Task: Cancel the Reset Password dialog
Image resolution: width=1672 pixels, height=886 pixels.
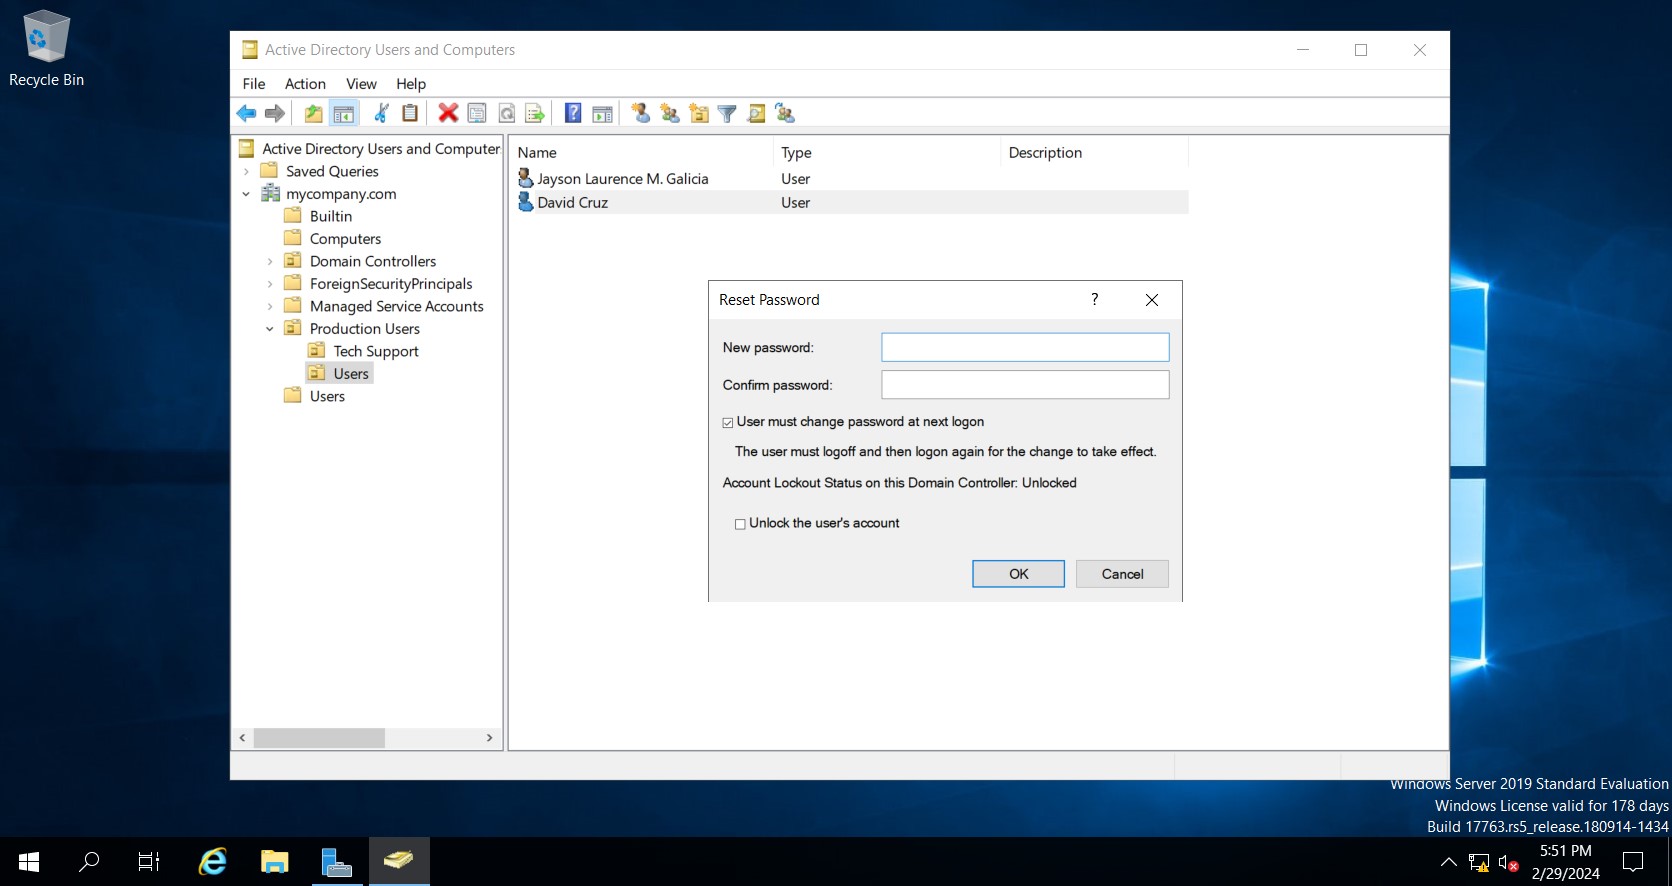Action: point(1122,574)
